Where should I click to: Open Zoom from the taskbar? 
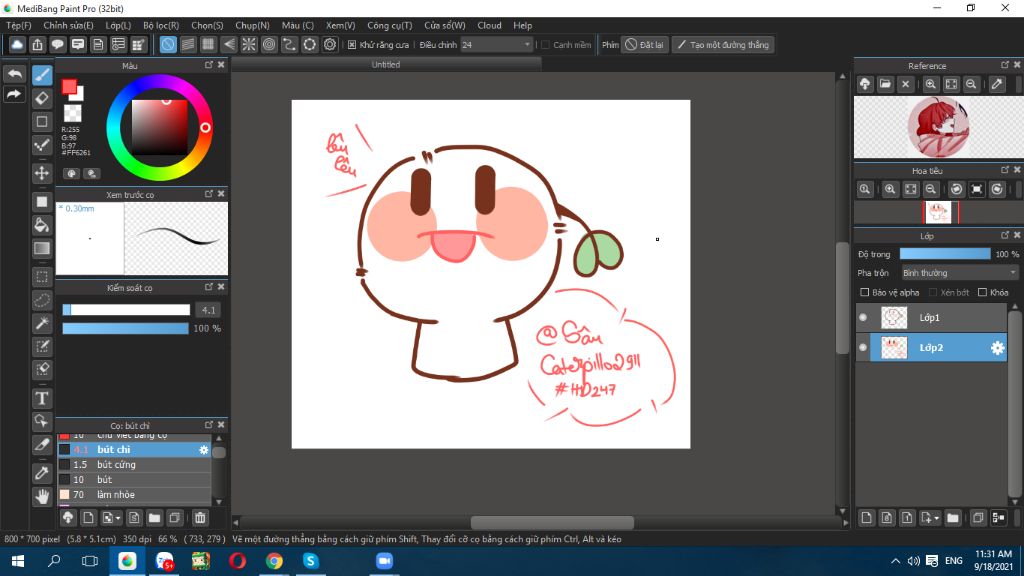(x=384, y=561)
